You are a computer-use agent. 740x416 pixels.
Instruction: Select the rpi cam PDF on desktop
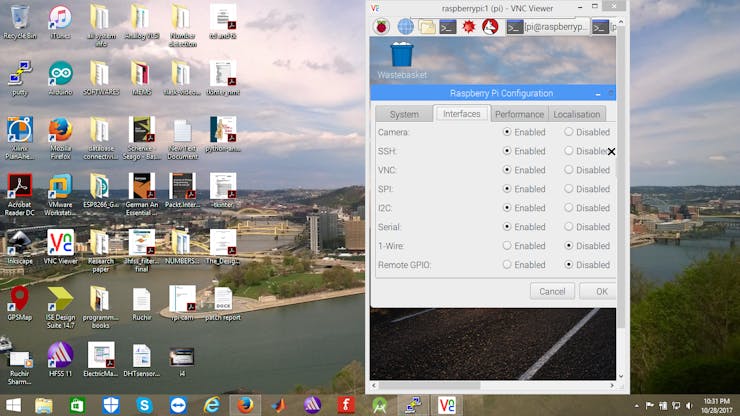coord(182,303)
